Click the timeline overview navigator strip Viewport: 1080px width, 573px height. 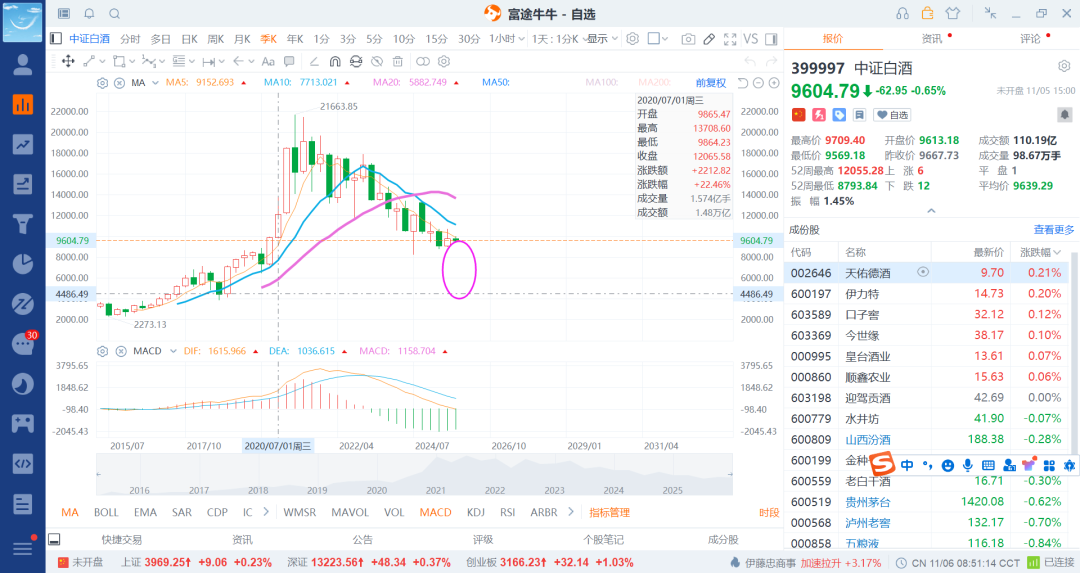414,475
